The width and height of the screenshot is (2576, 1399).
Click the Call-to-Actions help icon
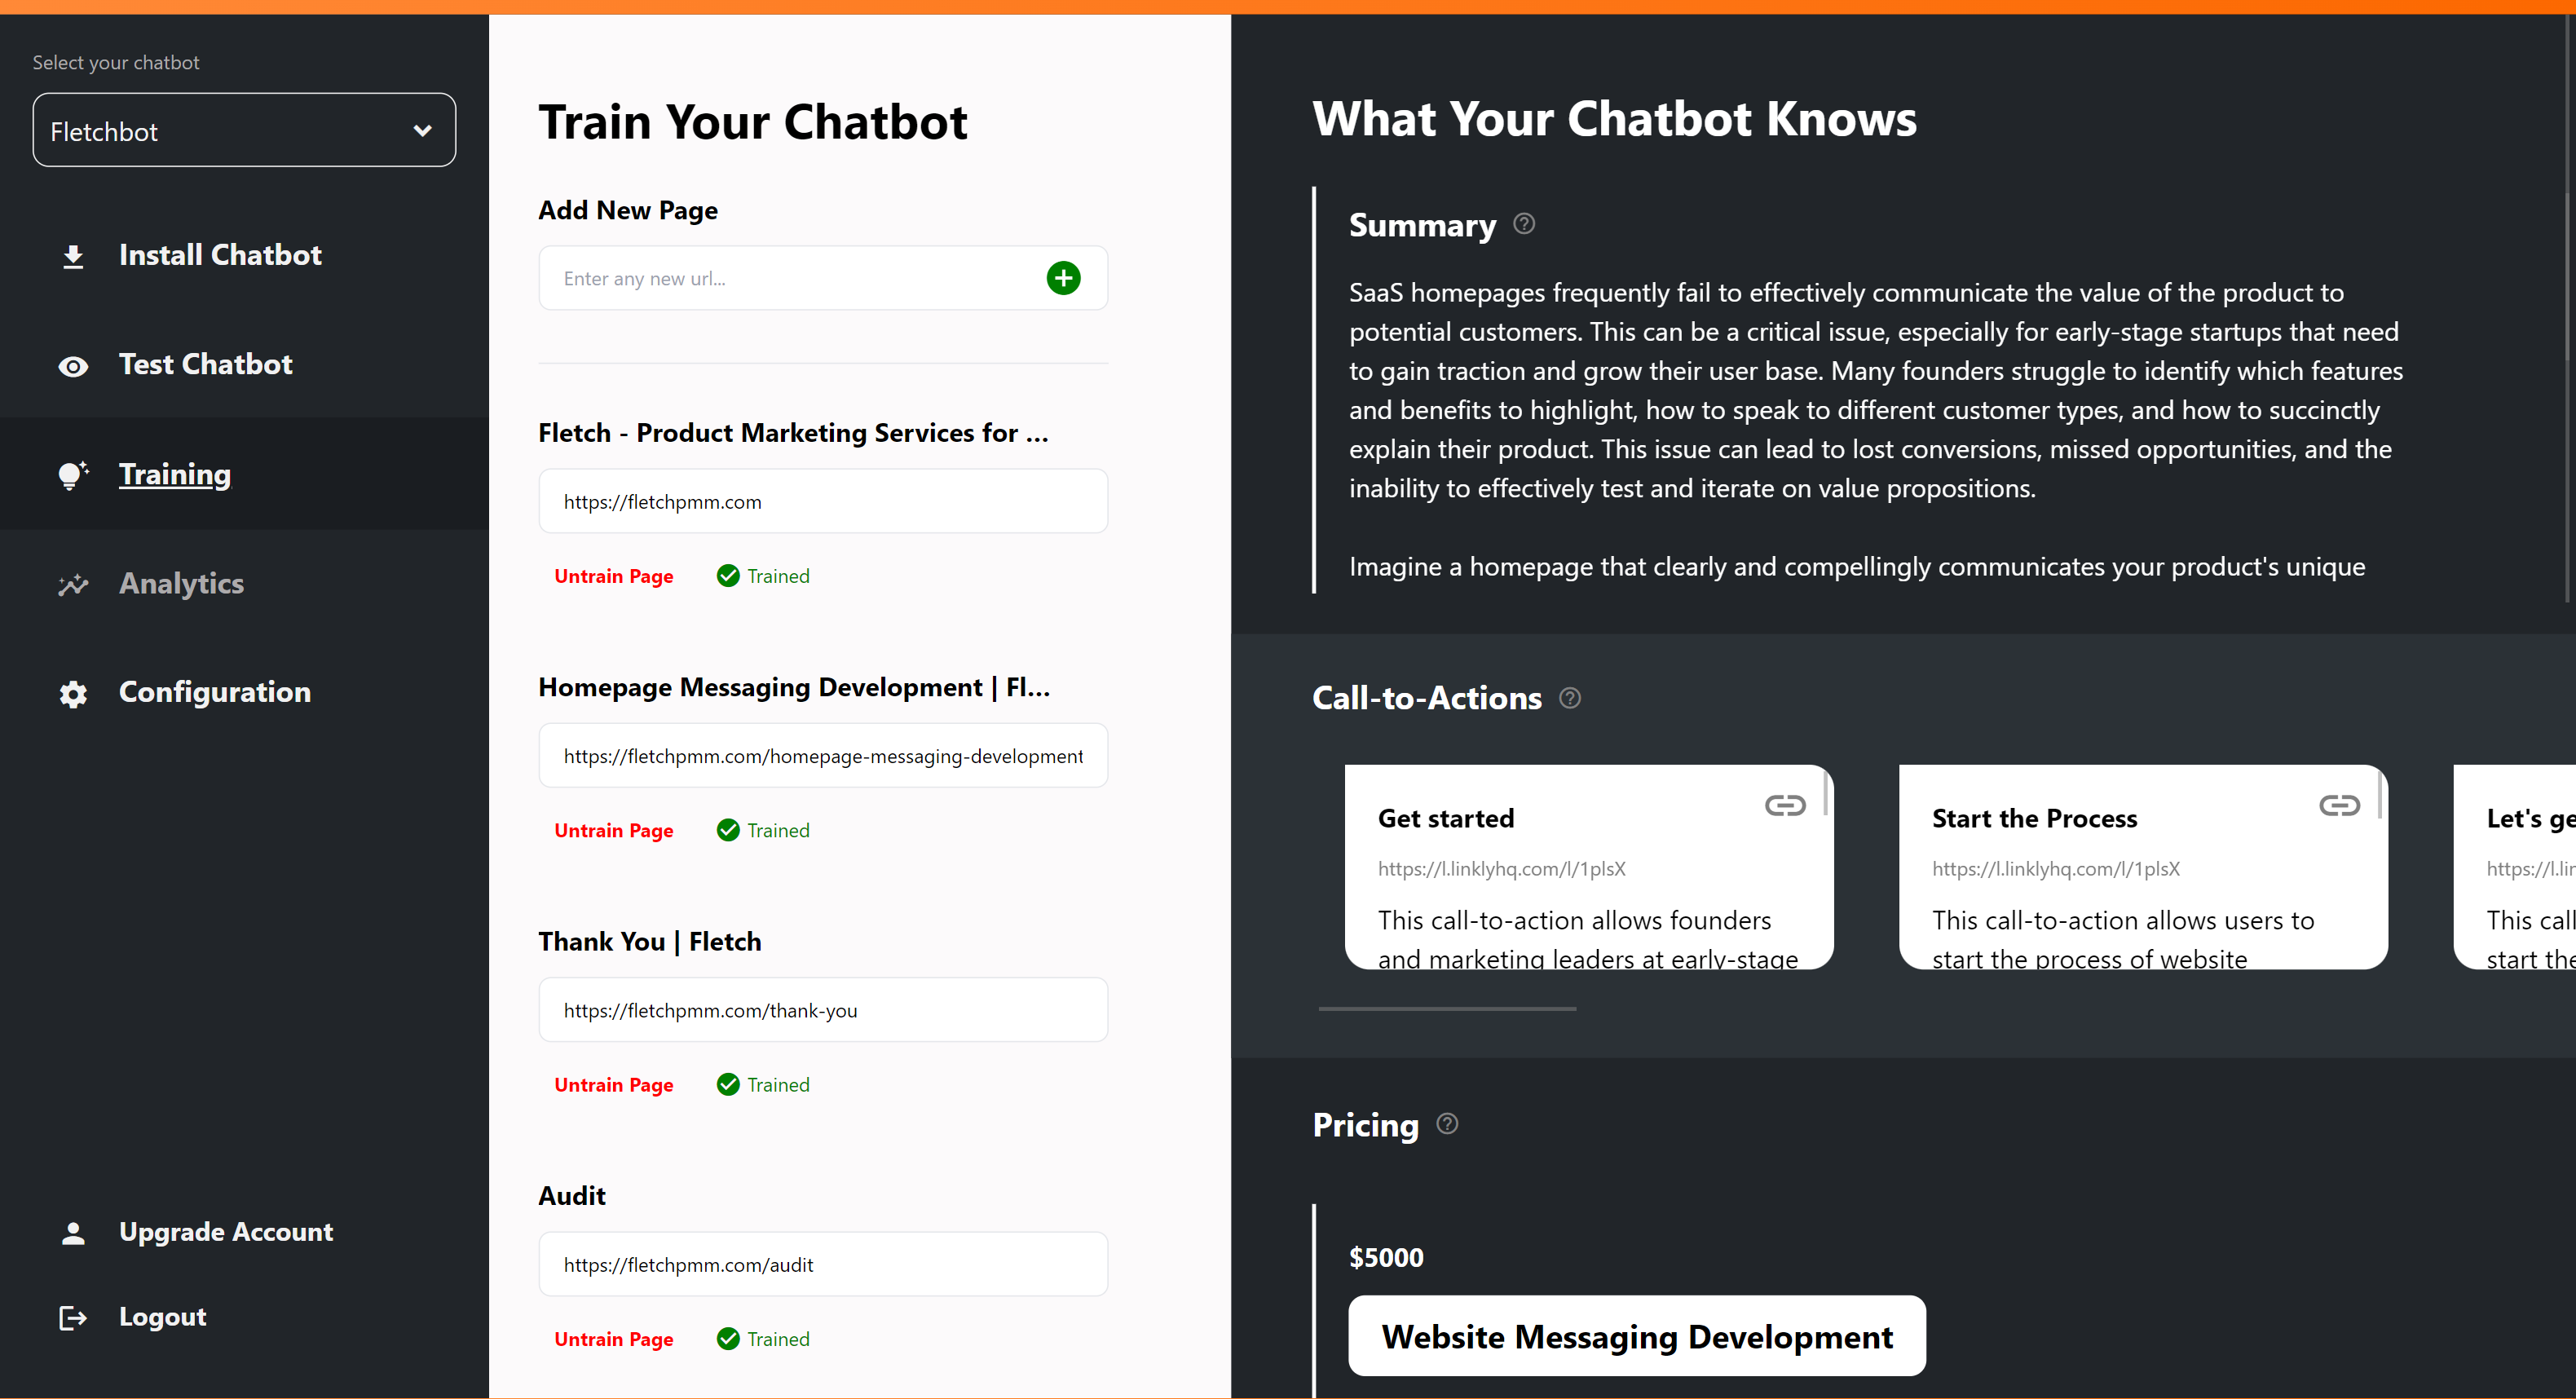1570,698
